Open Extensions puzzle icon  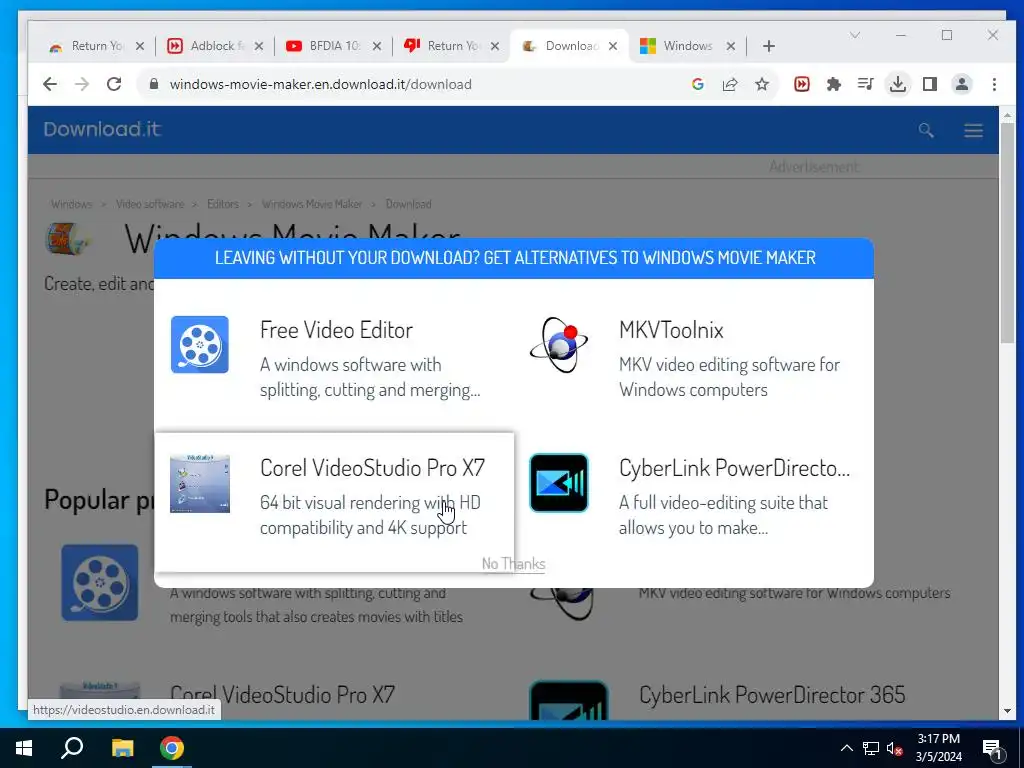pyautogui.click(x=834, y=84)
